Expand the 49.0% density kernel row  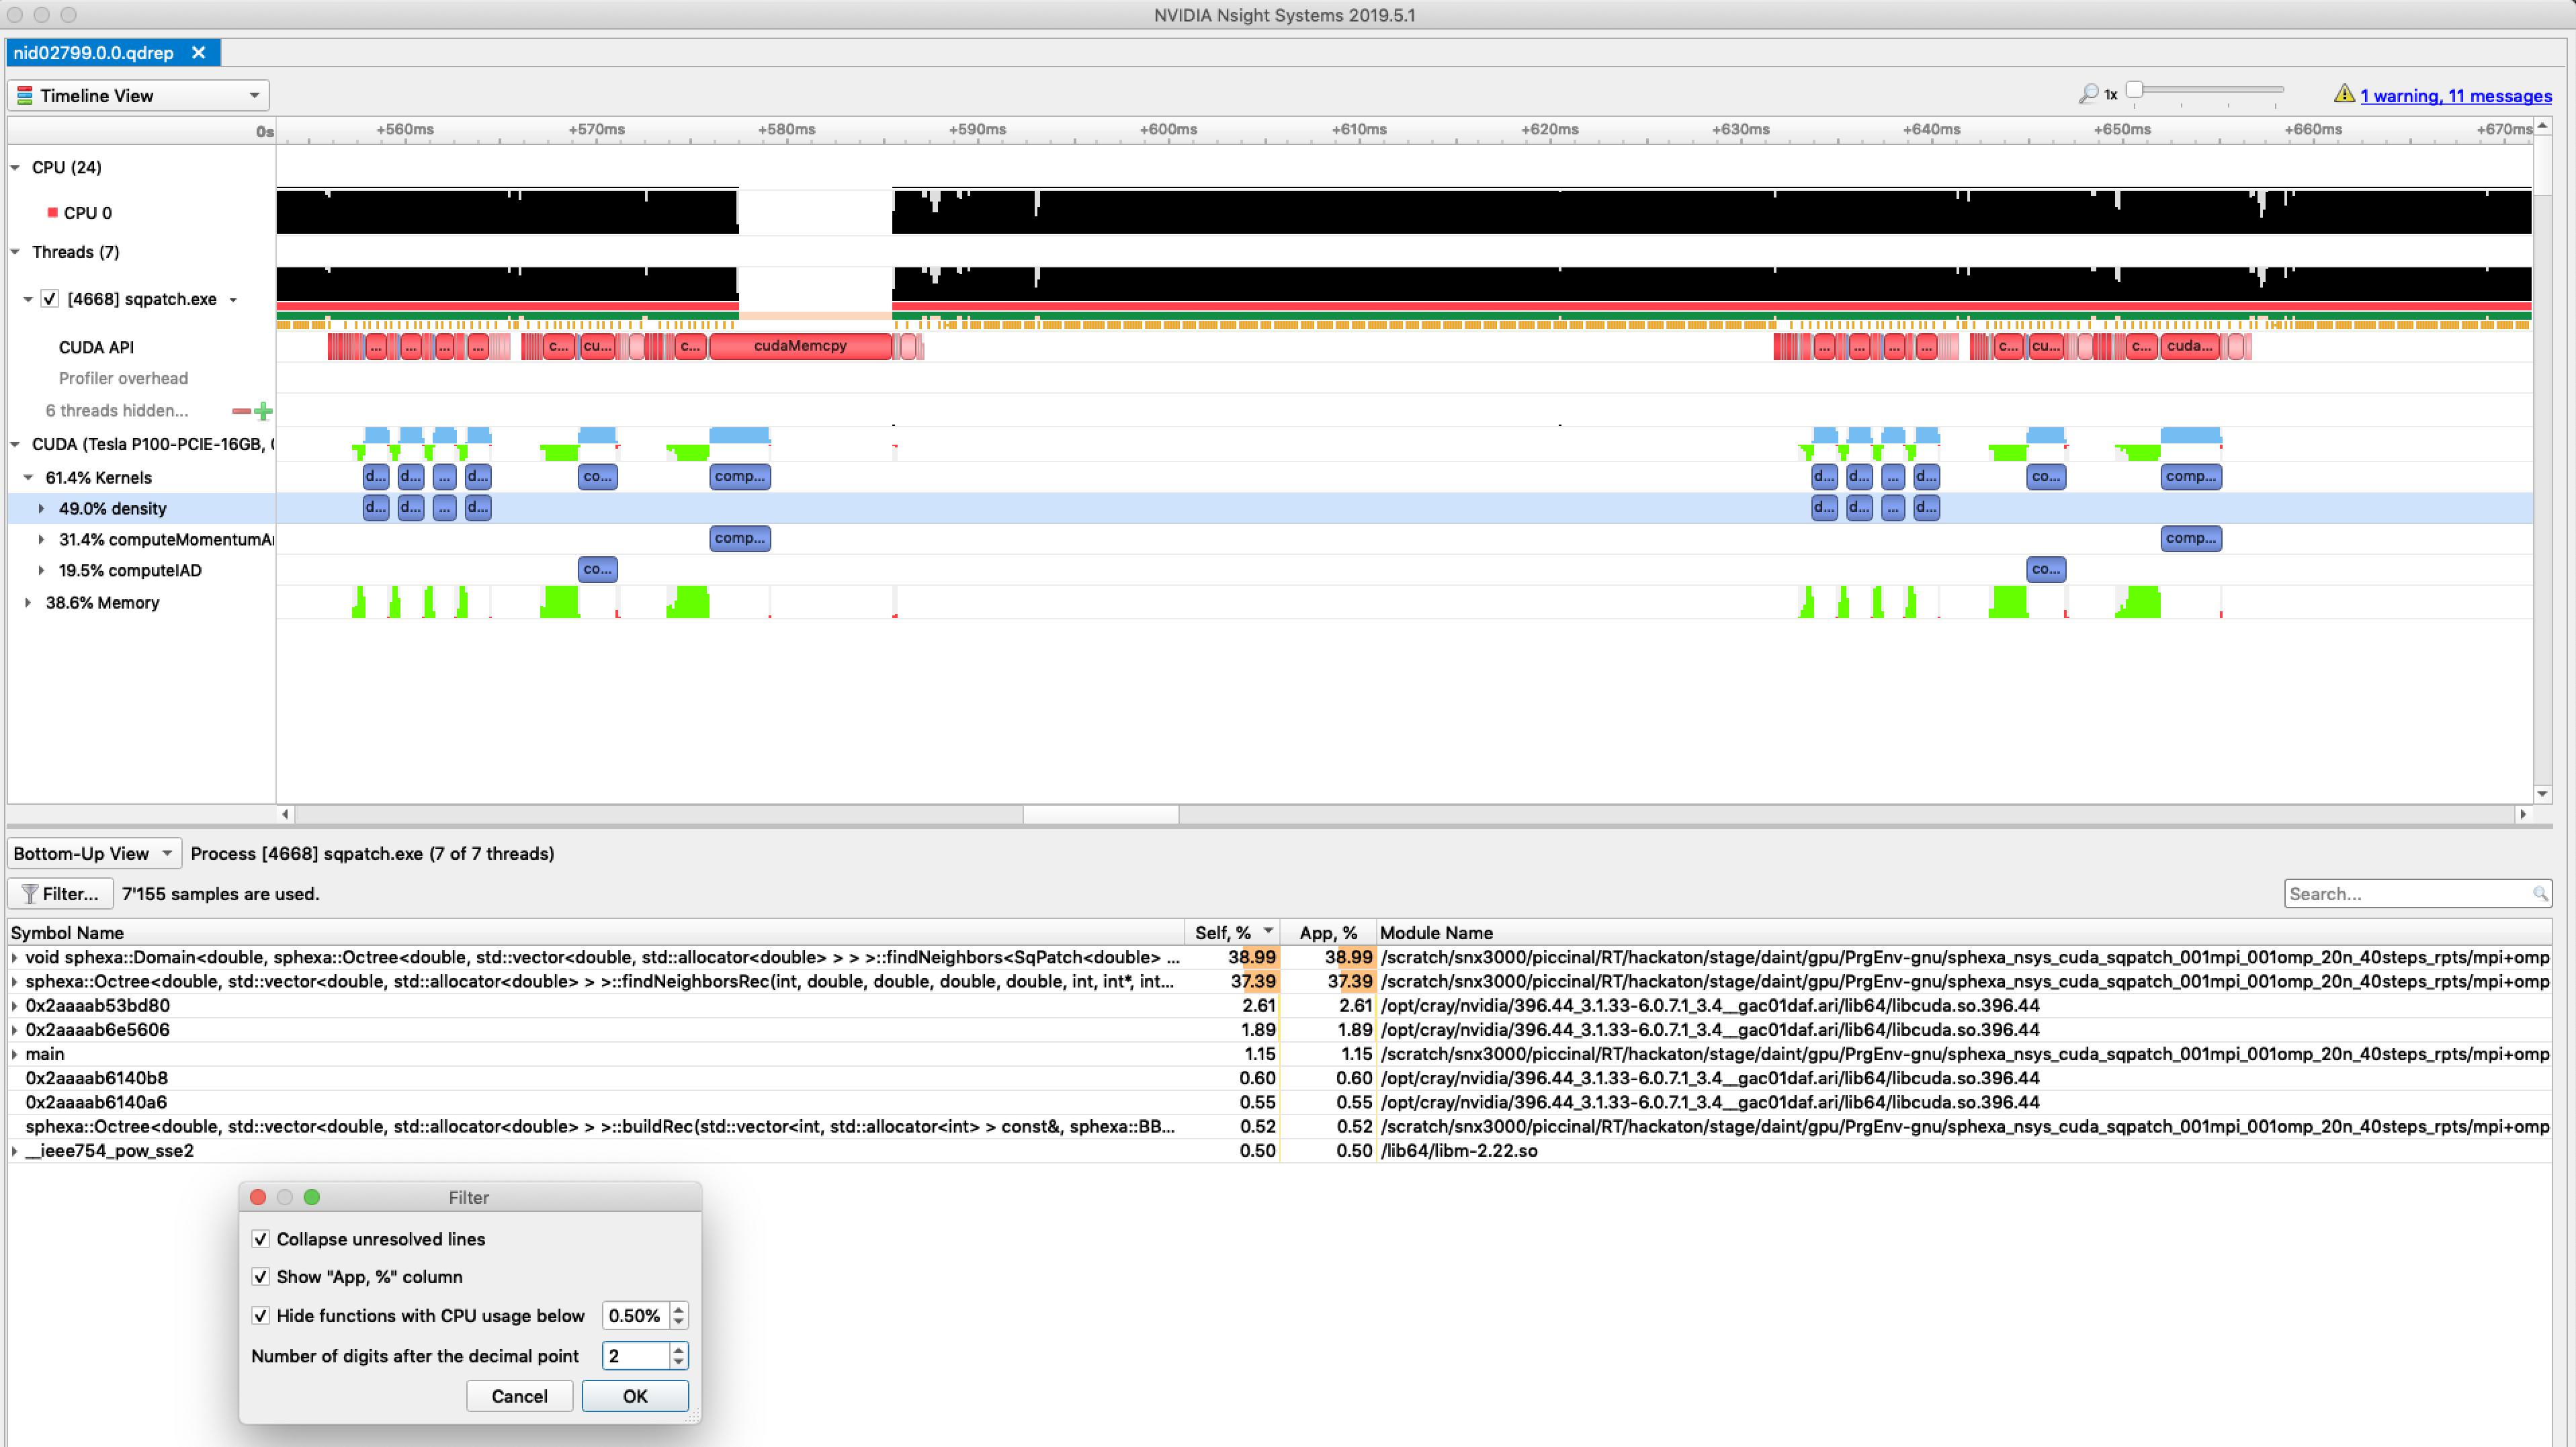[41, 508]
